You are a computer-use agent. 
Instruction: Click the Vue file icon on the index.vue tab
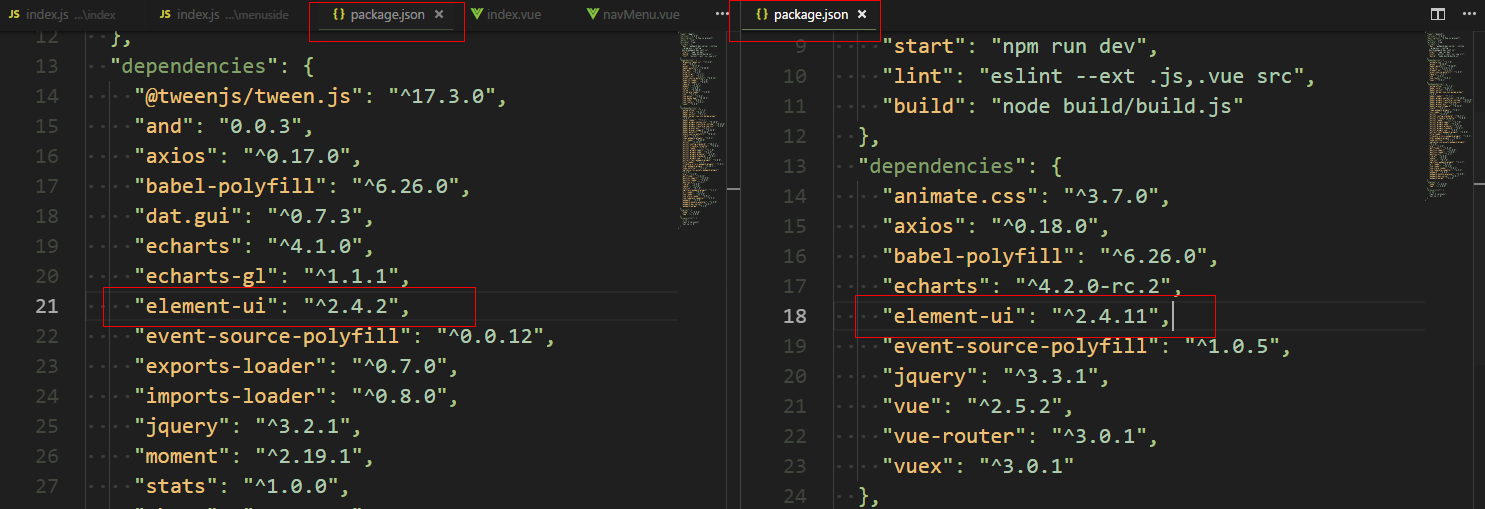pyautogui.click(x=476, y=15)
